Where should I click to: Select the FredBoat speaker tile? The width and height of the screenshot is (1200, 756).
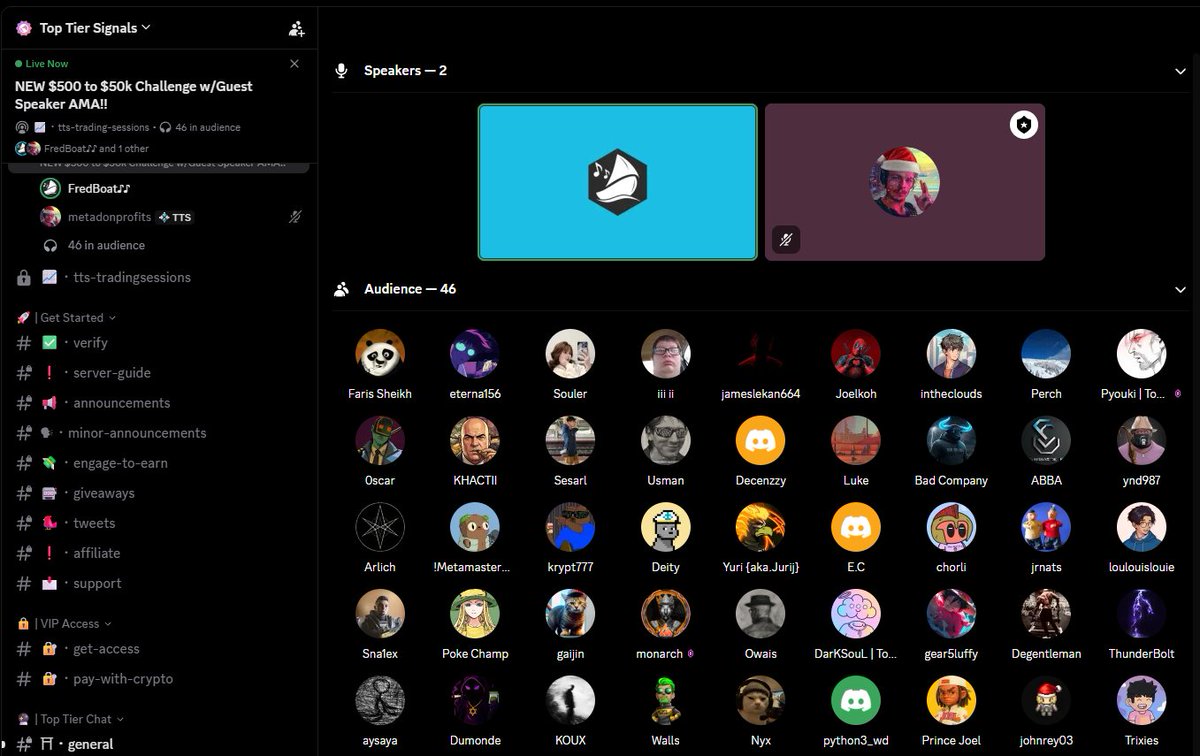point(617,182)
